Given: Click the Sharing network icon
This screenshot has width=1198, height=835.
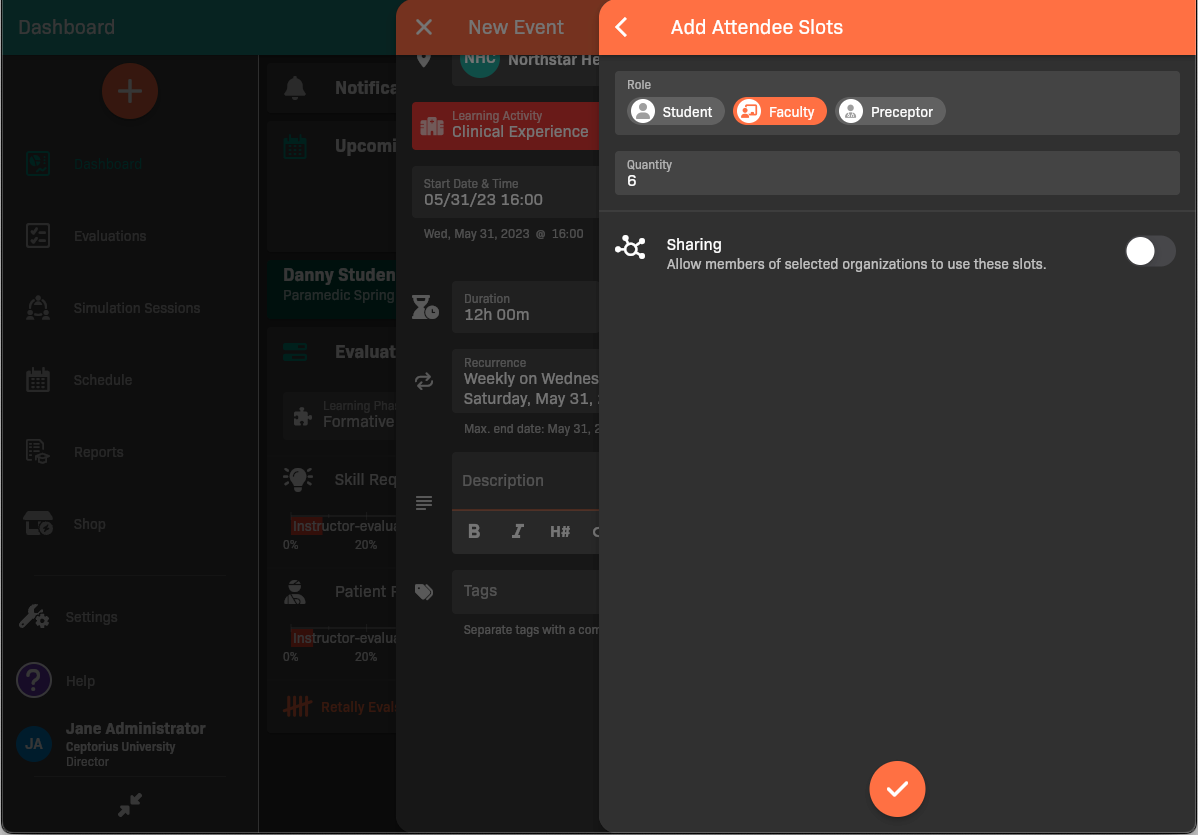Looking at the screenshot, I should pyautogui.click(x=630, y=247).
